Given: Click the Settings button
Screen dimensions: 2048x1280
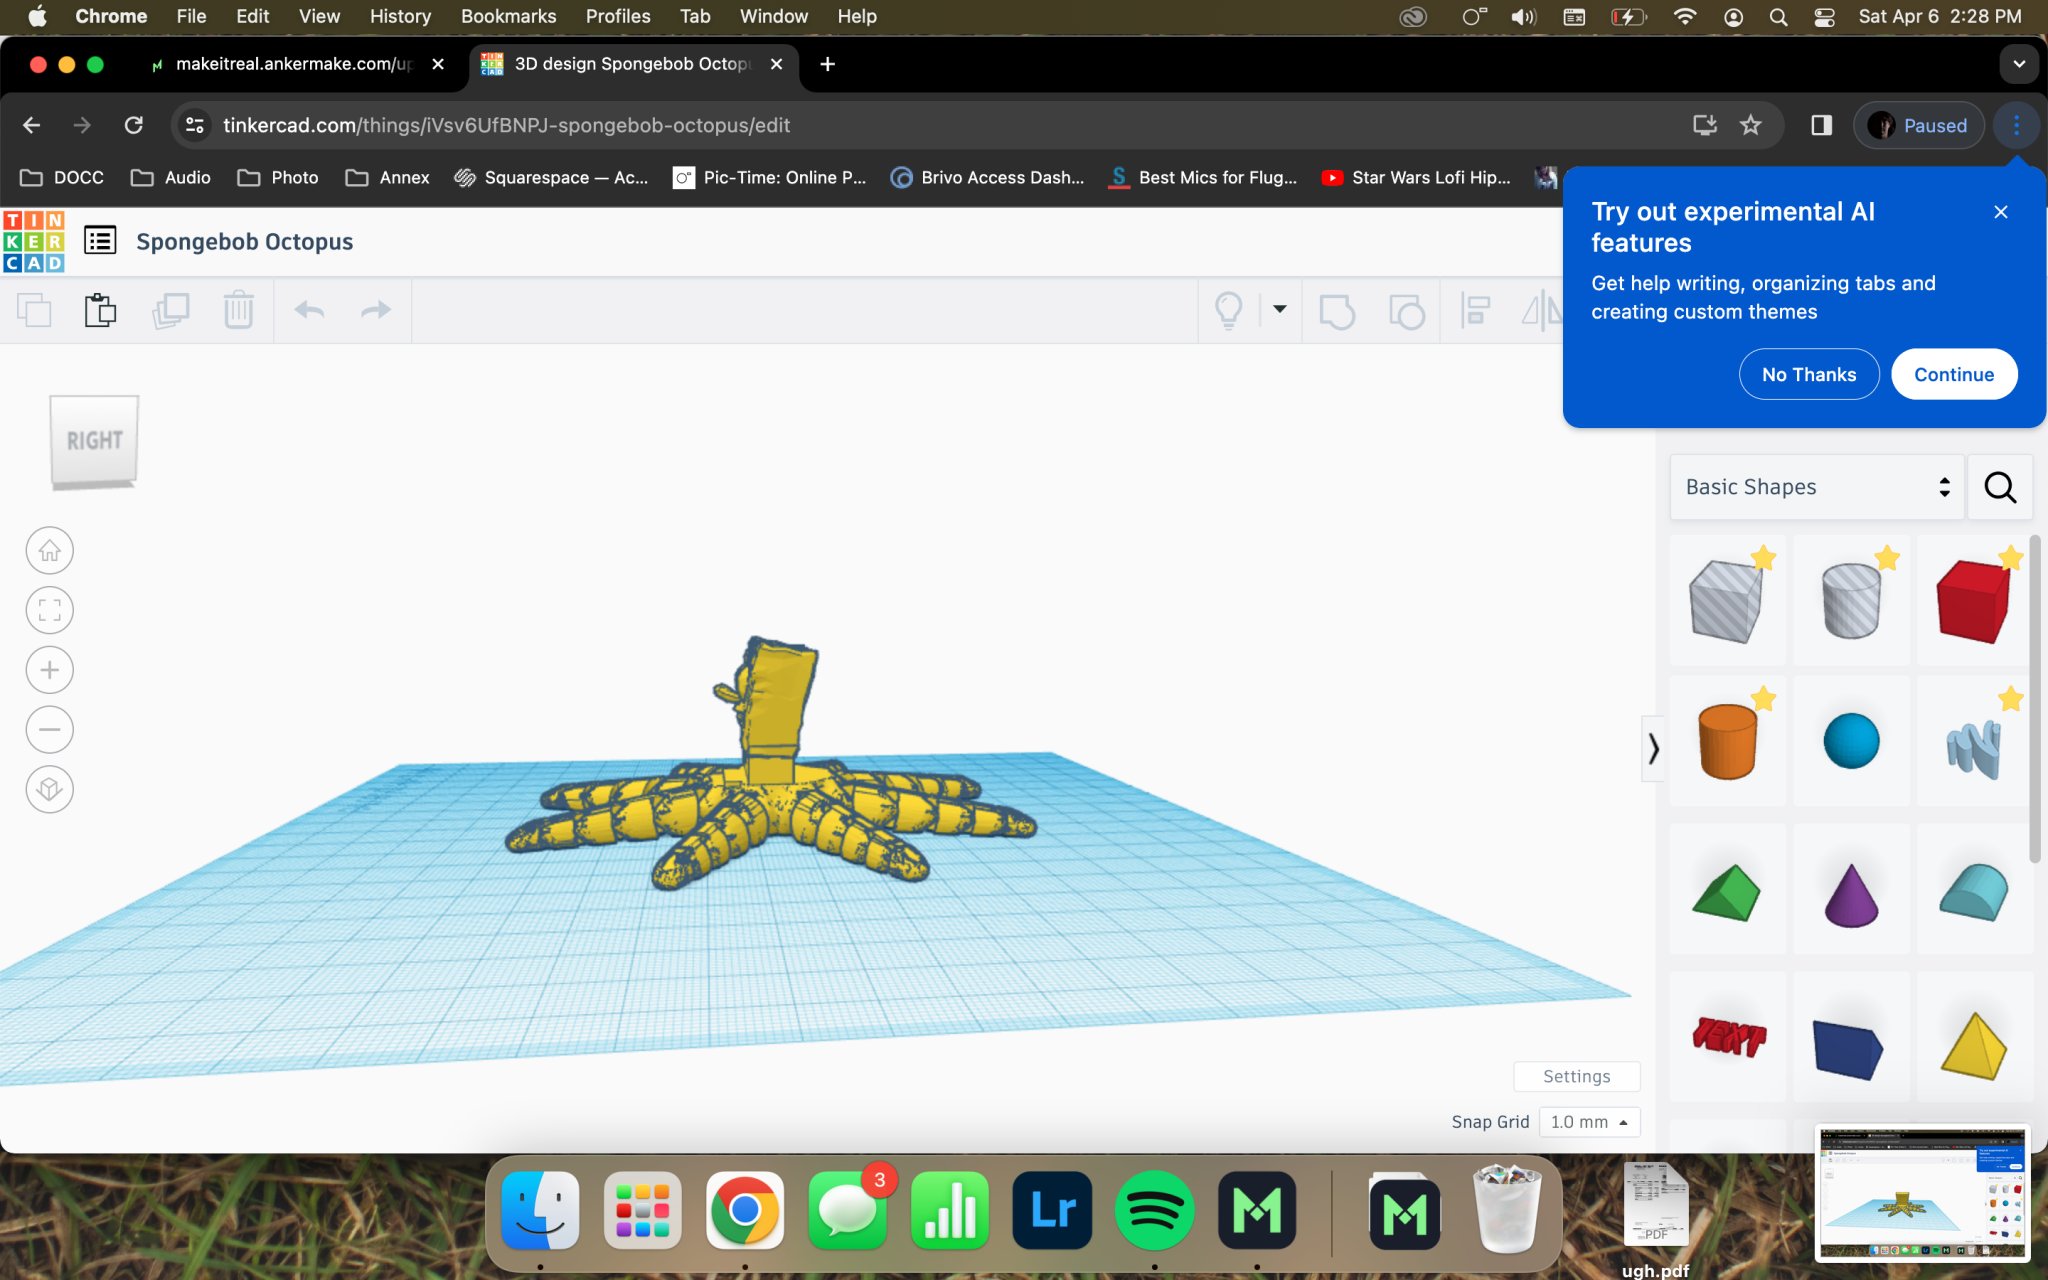Looking at the screenshot, I should click(1576, 1076).
